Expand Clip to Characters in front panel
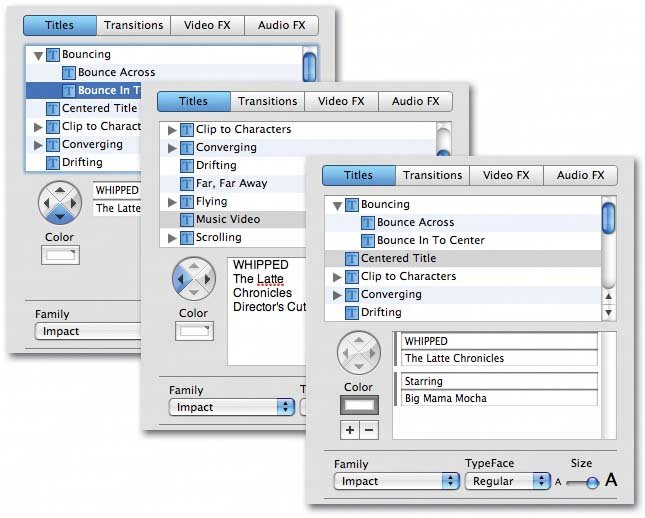 (337, 277)
